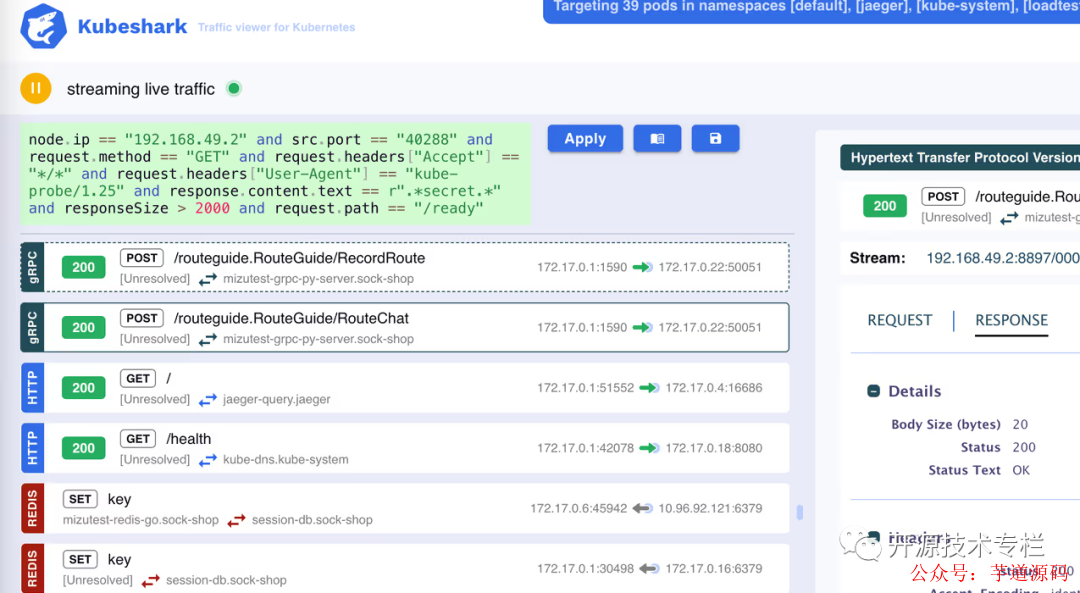Switch to the RESPONSE tab
Screen dimensions: 1080x593
point(1011,320)
